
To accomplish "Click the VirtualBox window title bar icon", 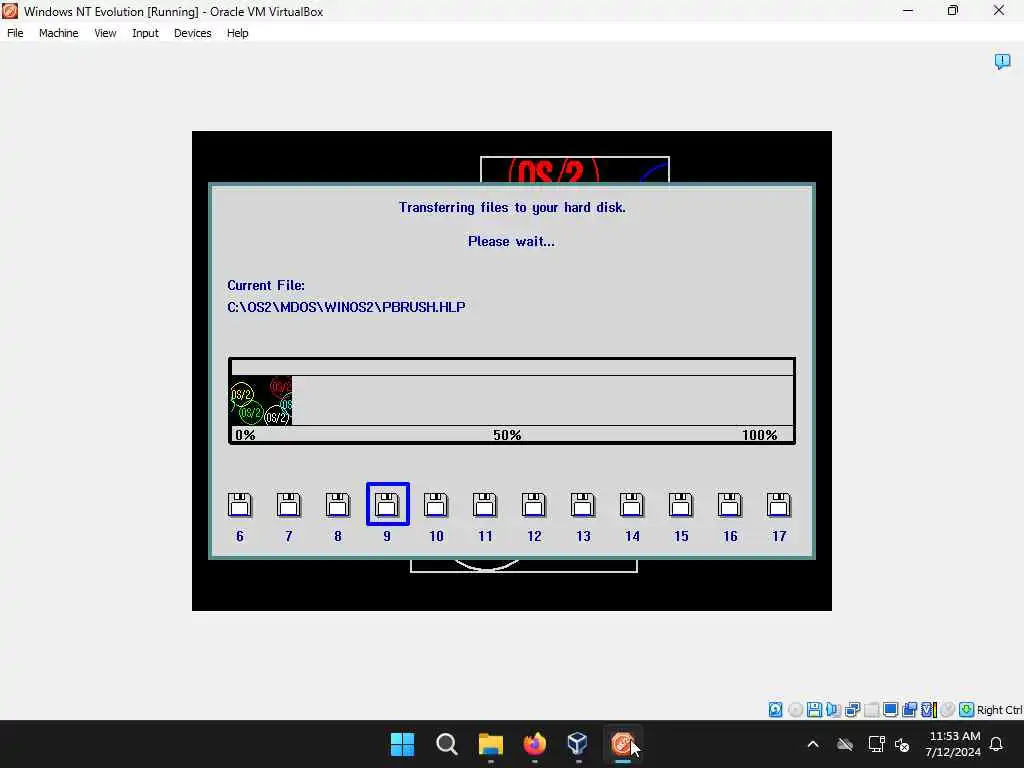I will click(x=10, y=11).
